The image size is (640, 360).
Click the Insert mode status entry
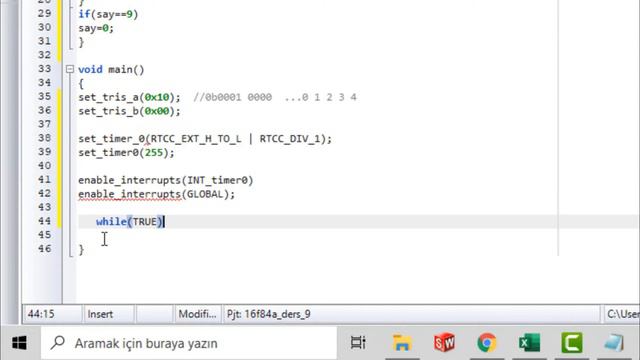point(100,314)
